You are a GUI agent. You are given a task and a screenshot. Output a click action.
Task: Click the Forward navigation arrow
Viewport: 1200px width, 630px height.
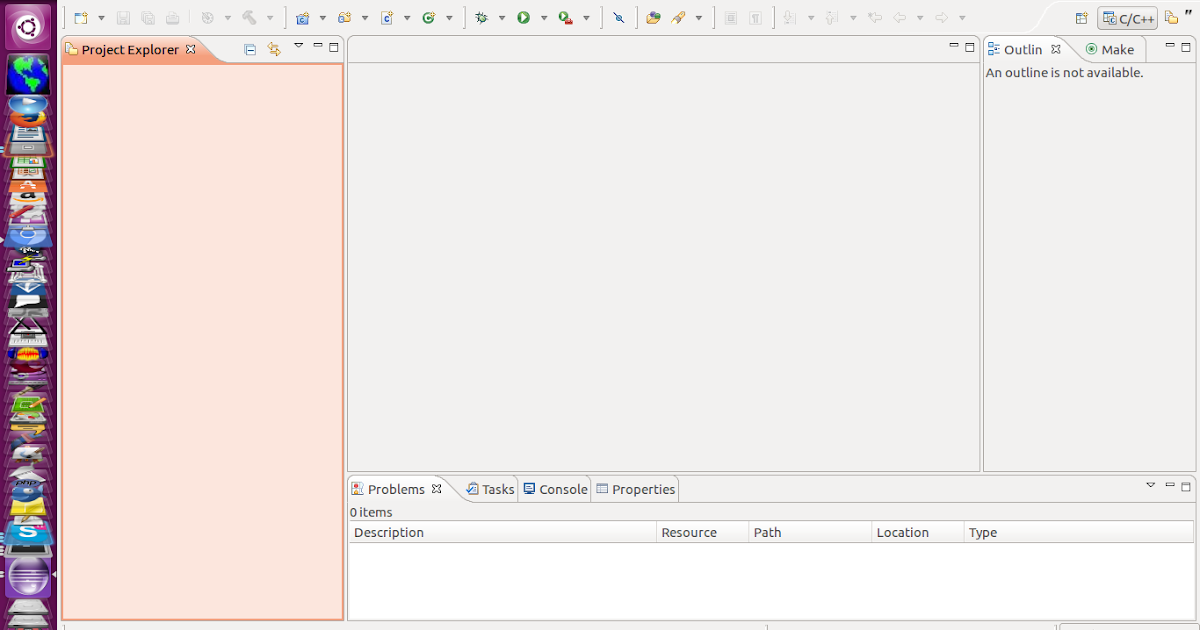[x=941, y=18]
